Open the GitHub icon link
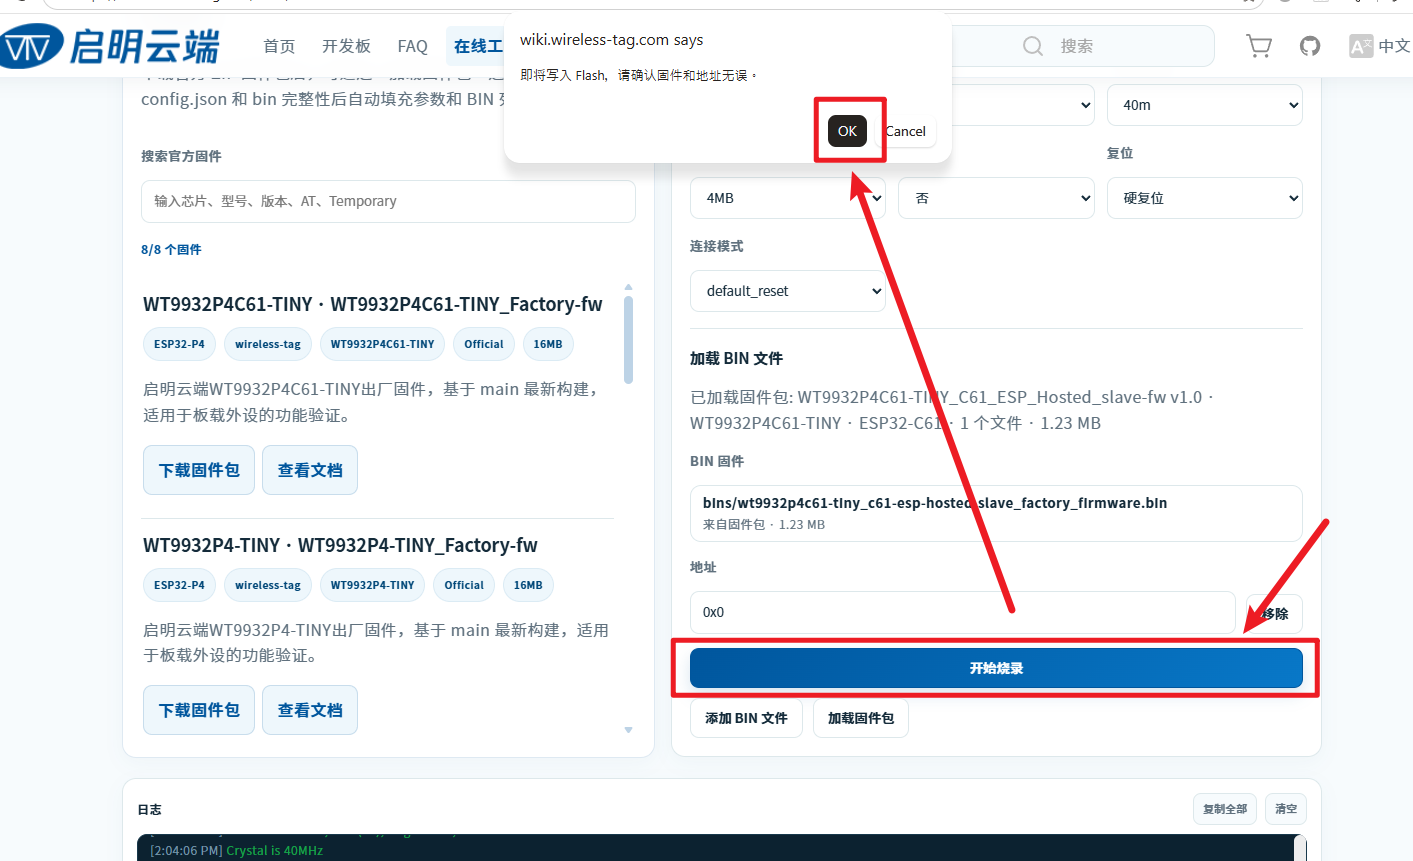Viewport: 1413px width, 861px height. [1310, 46]
